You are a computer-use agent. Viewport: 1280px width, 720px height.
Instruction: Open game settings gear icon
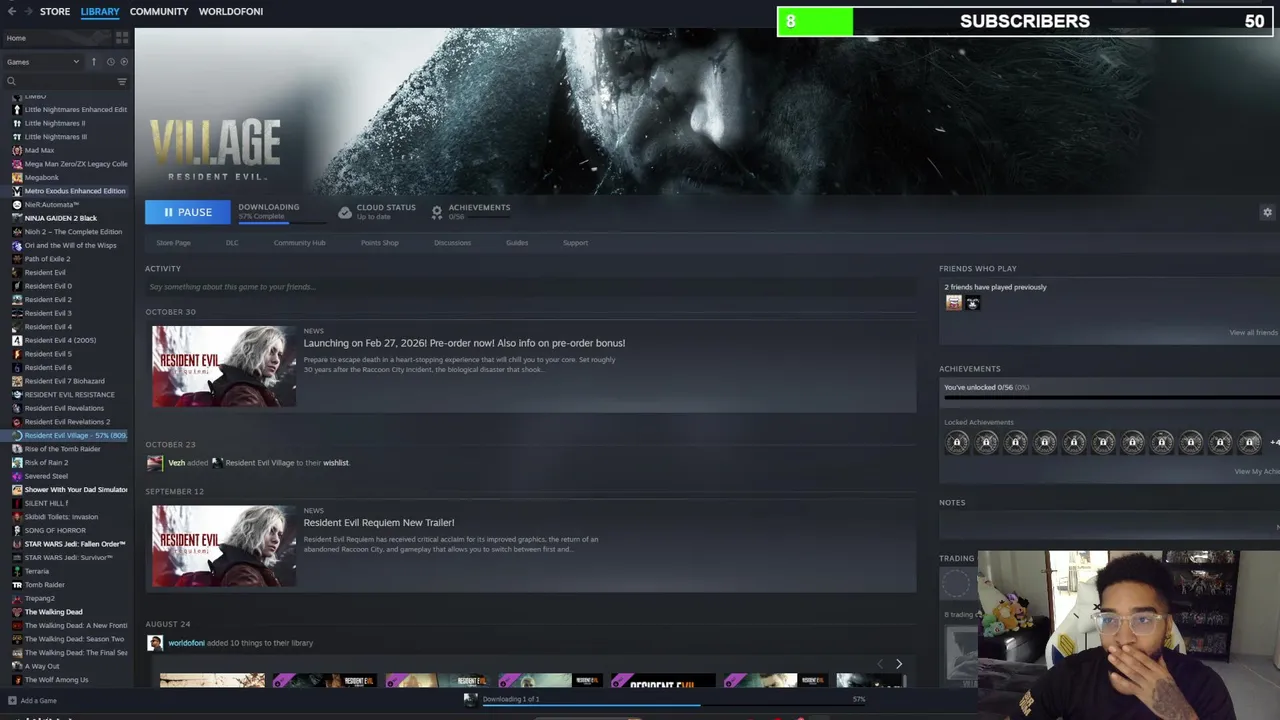(1267, 212)
